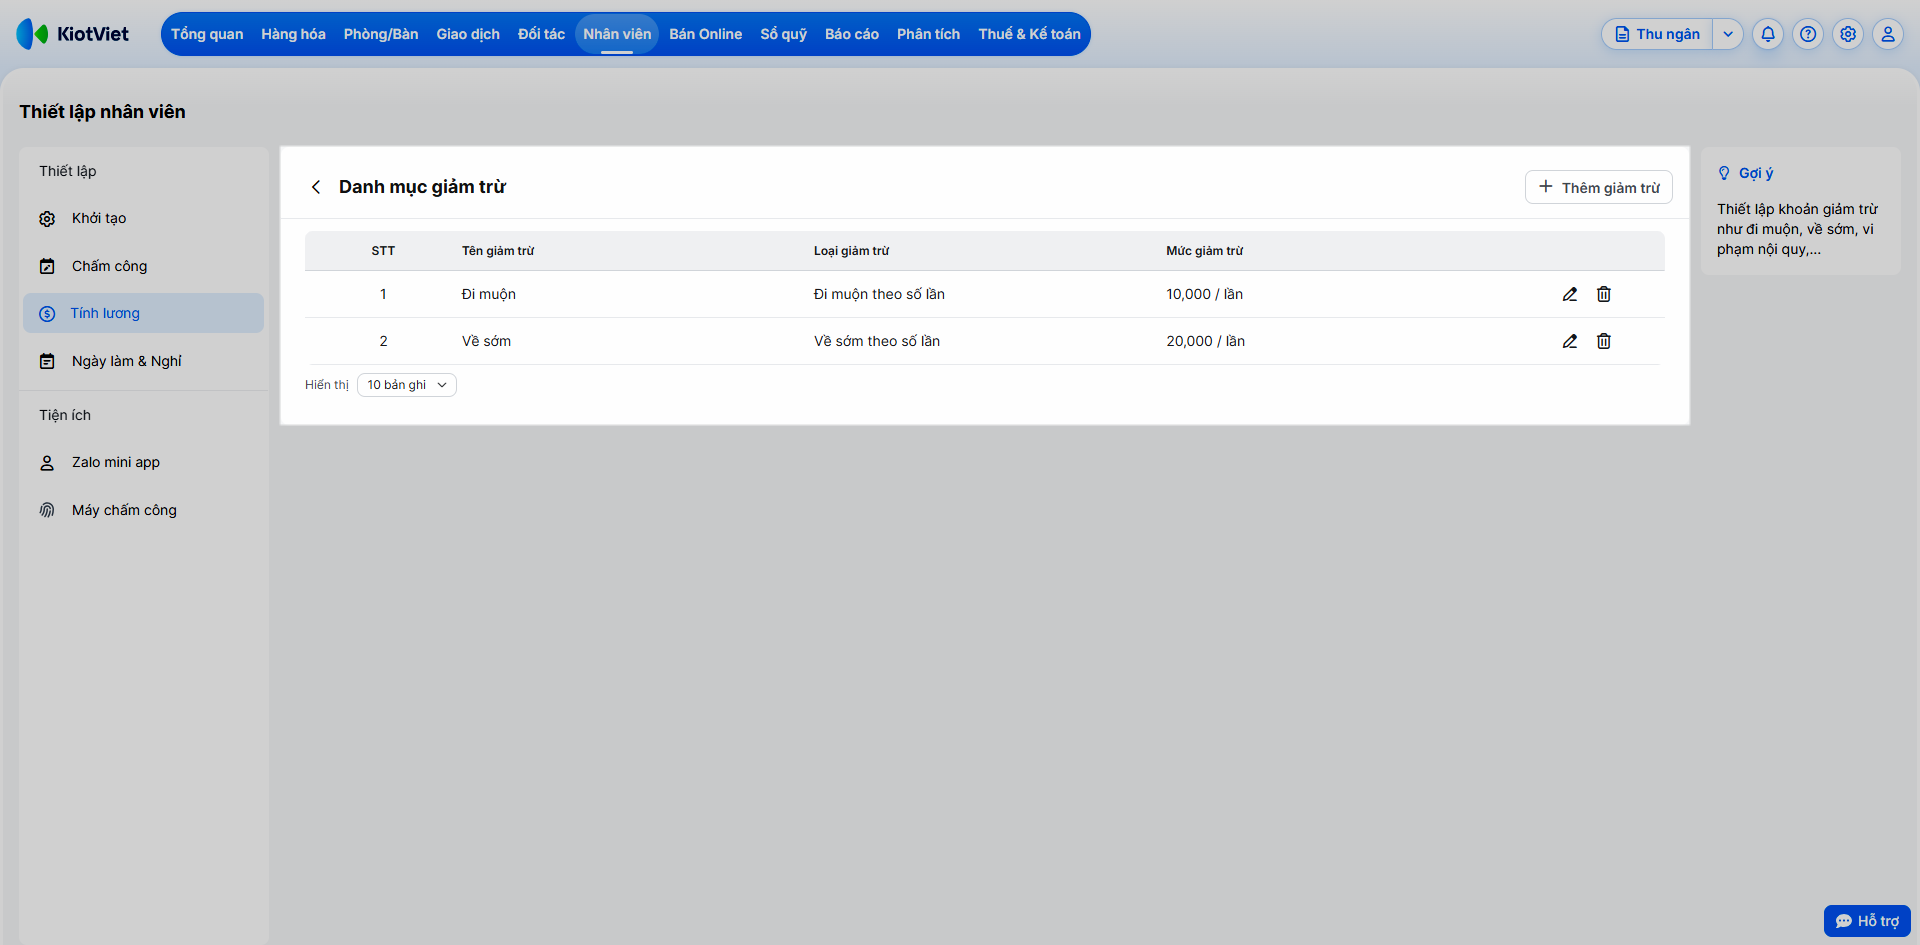Viewport: 1920px width, 945px height.
Task: Open the 10 bản ghi dropdown
Action: coord(407,385)
